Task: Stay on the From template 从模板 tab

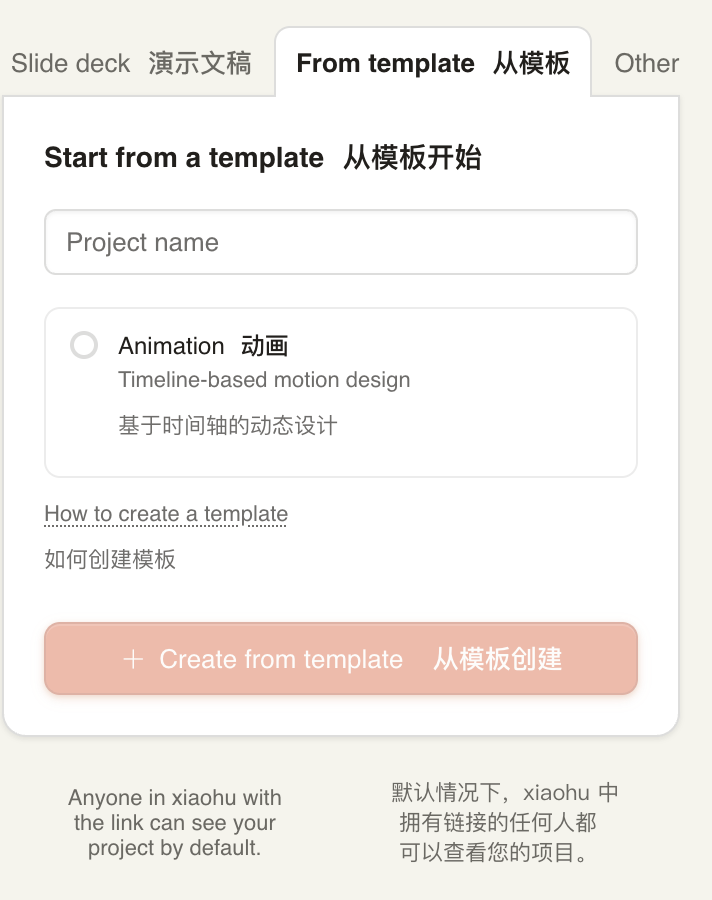Action: (432, 63)
